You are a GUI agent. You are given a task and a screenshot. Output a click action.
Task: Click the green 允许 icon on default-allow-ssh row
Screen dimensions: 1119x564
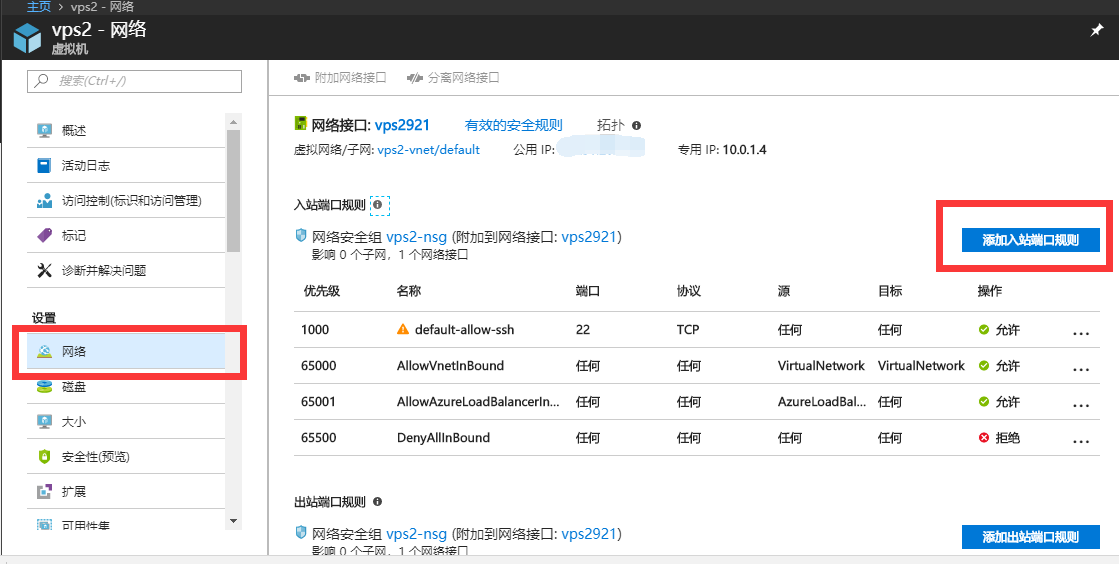pyautogui.click(x=984, y=330)
